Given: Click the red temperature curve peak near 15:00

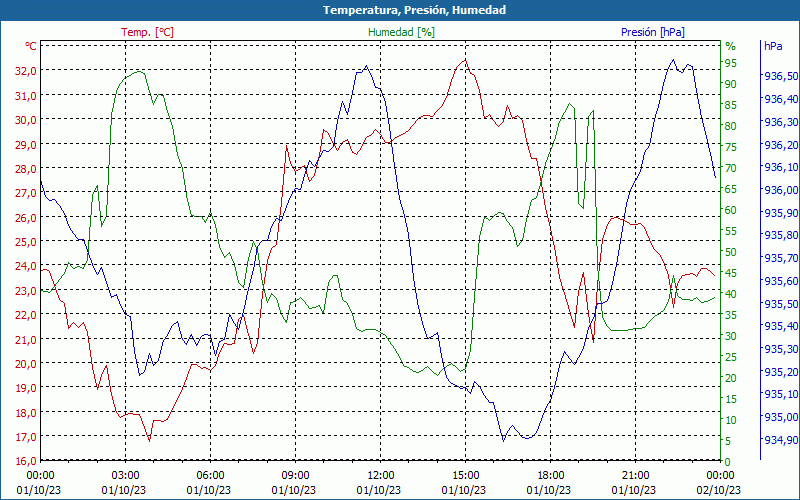Looking at the screenshot, I should [464, 60].
